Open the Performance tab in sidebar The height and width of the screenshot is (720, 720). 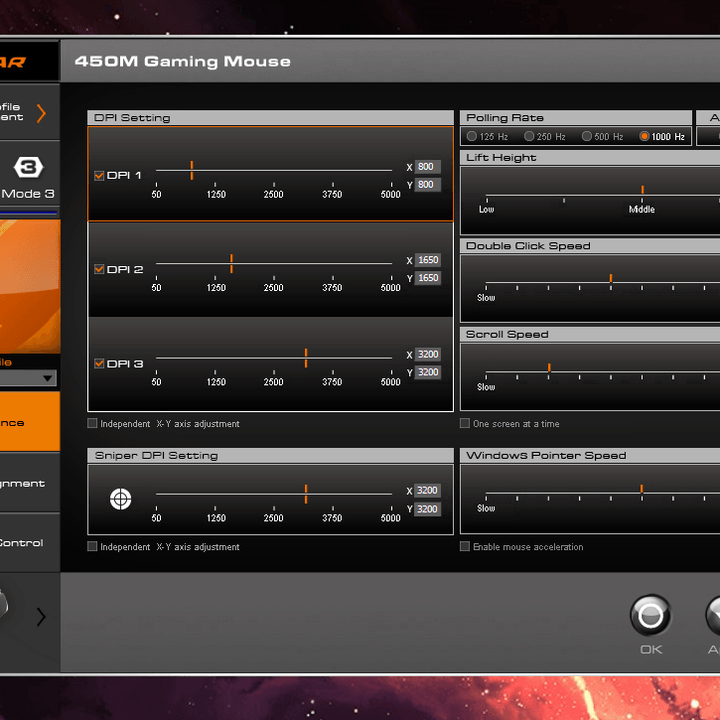[30, 422]
